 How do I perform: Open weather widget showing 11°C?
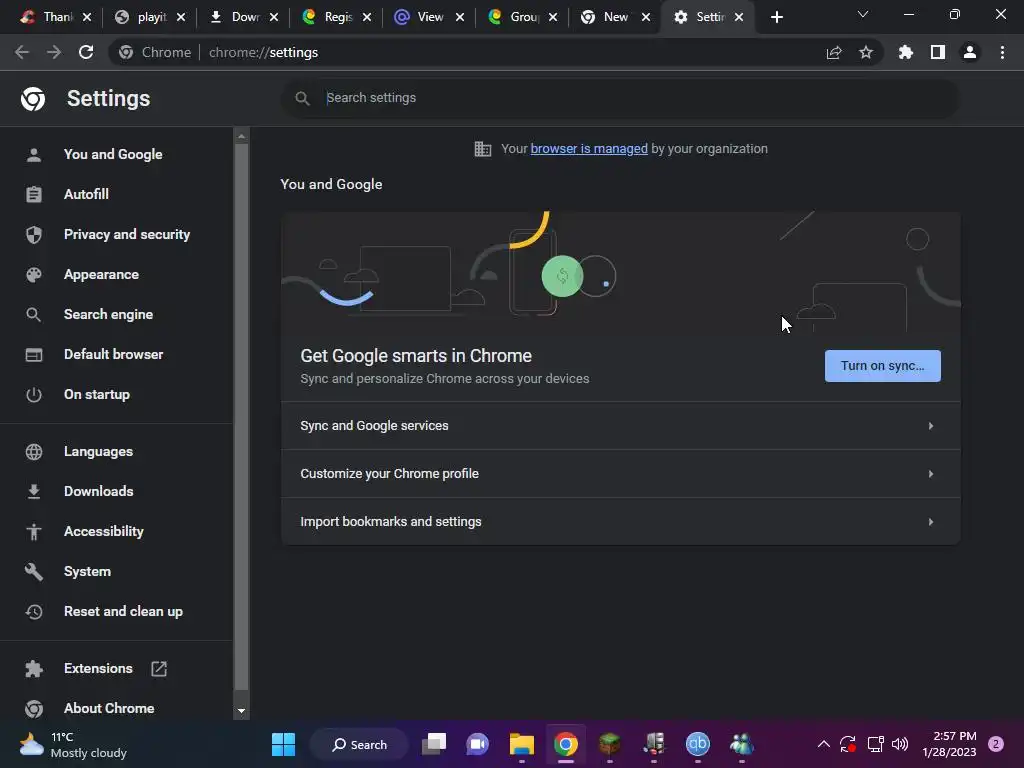coord(73,744)
